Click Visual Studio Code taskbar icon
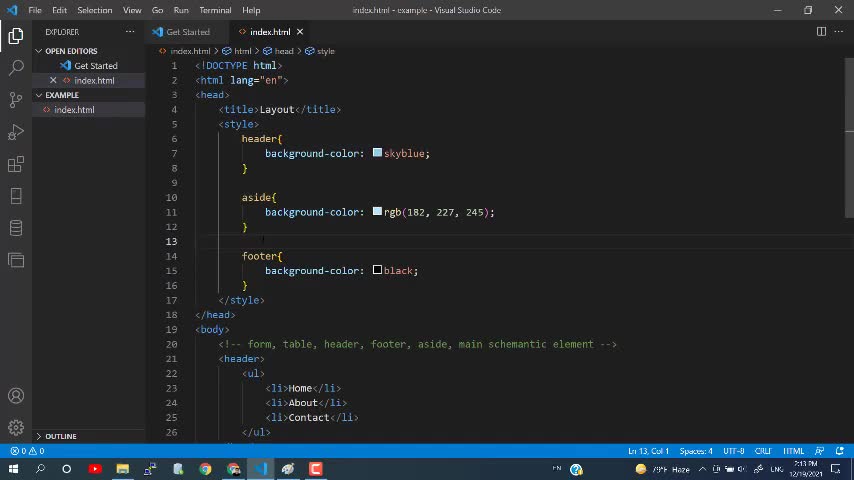 click(261, 469)
